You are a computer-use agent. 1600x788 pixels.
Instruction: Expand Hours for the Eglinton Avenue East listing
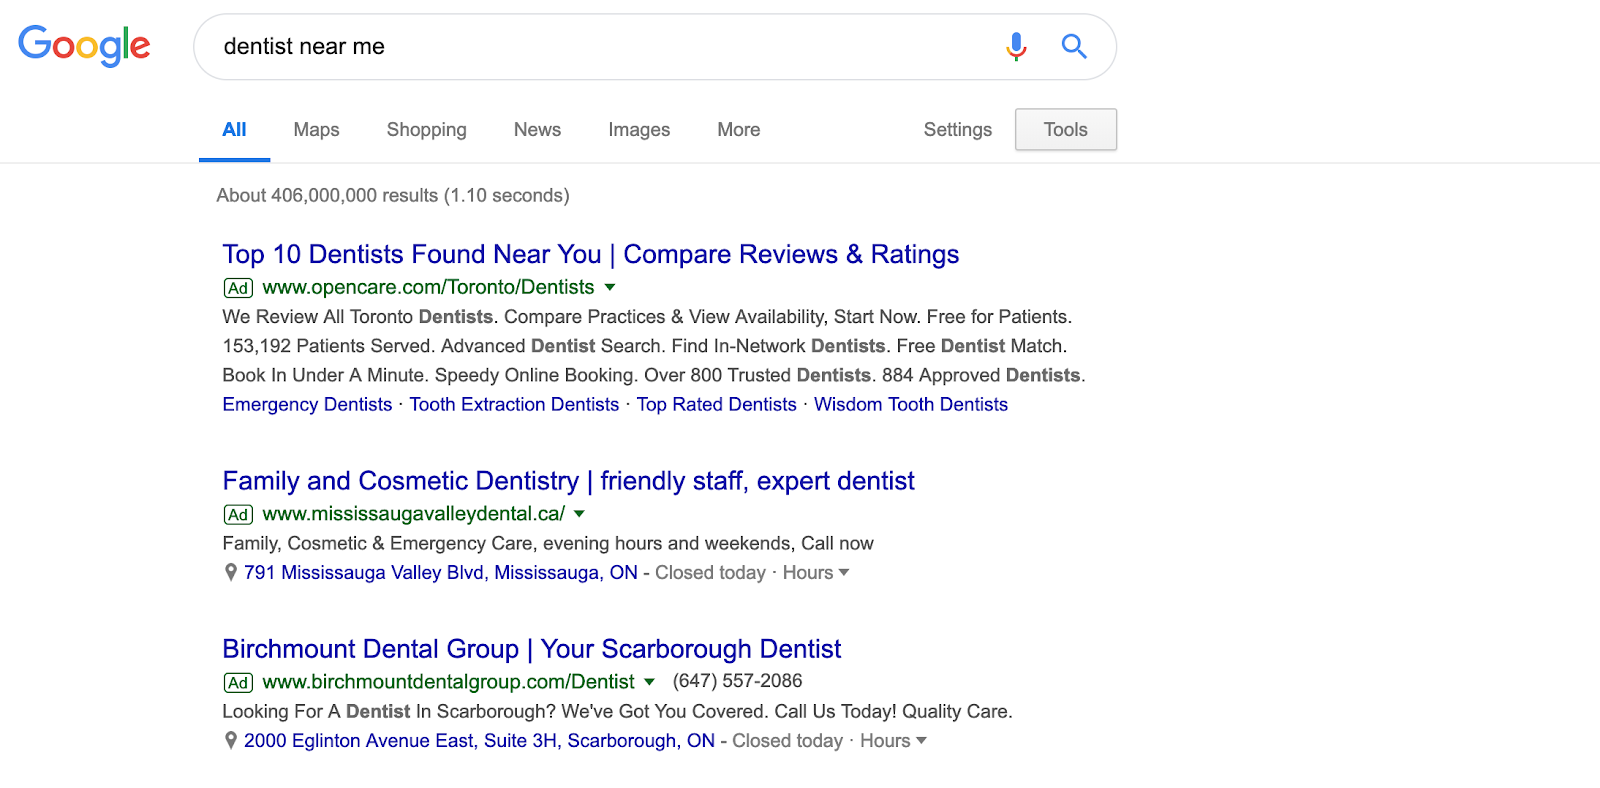(x=893, y=741)
